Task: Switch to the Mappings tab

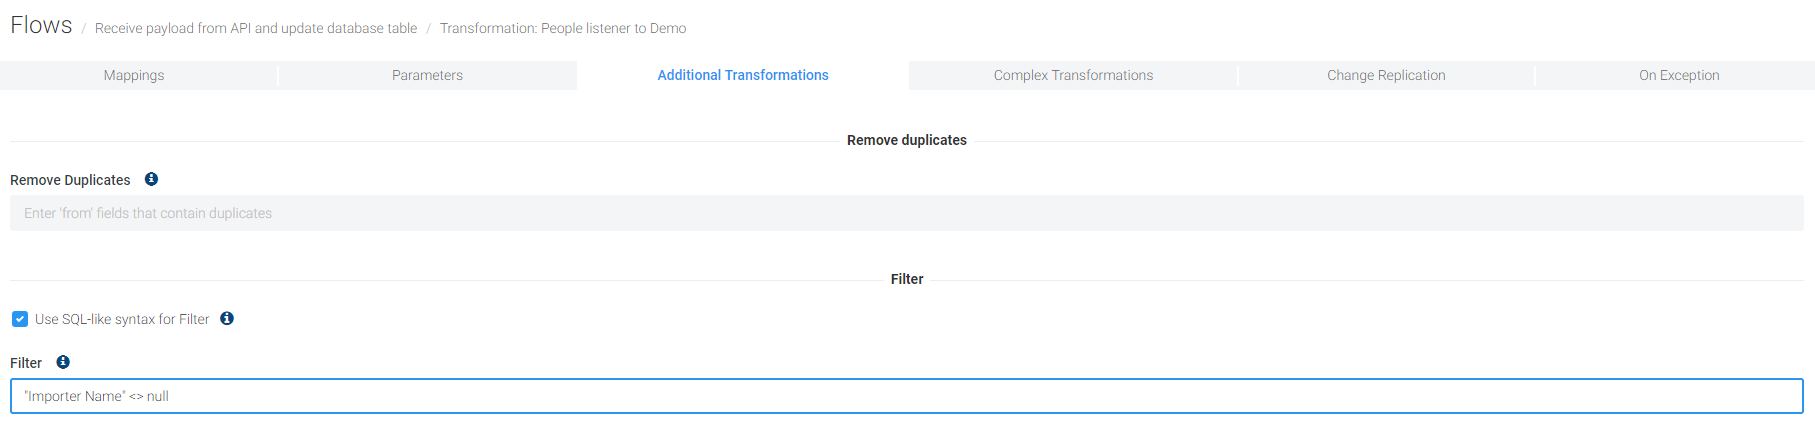Action: coord(134,75)
